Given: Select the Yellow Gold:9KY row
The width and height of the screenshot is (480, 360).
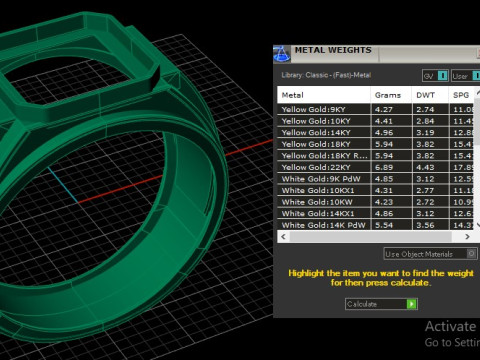Looking at the screenshot, I should pos(375,109).
